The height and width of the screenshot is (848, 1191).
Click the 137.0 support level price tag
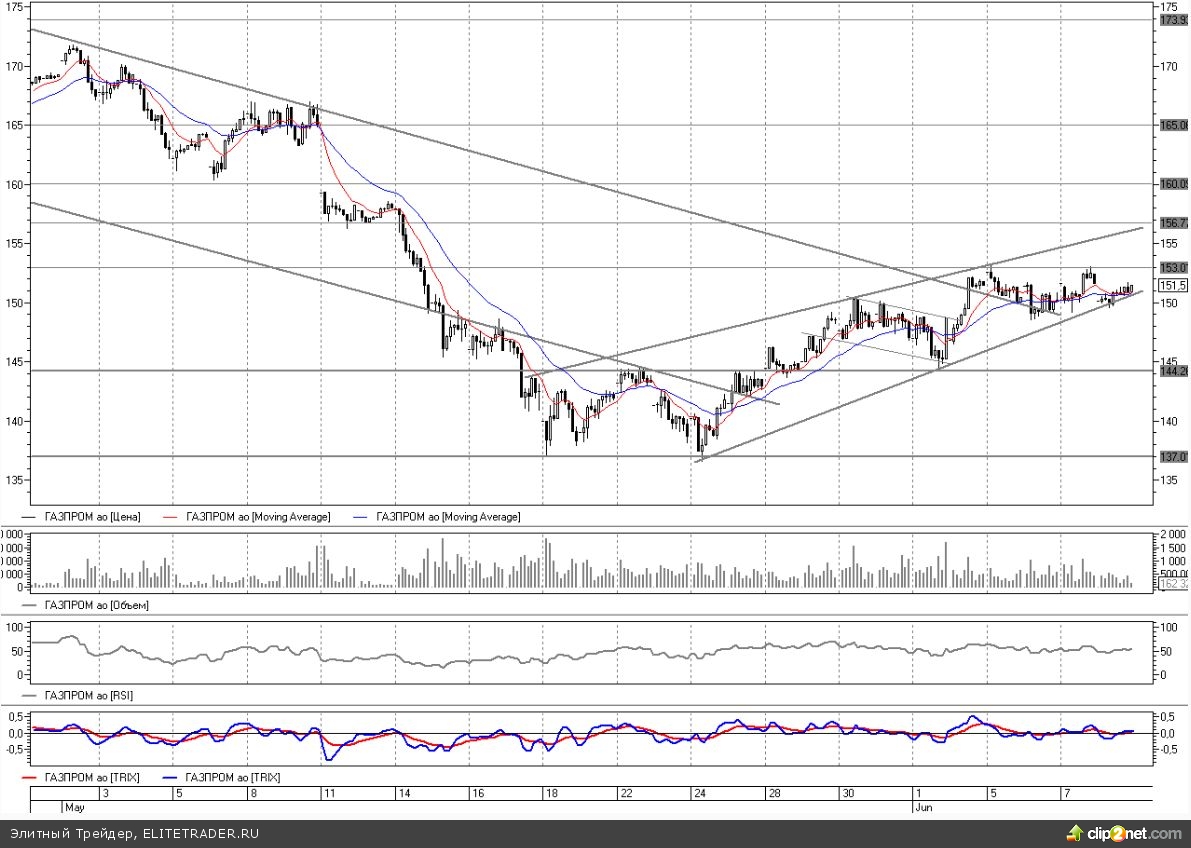coord(1173,456)
